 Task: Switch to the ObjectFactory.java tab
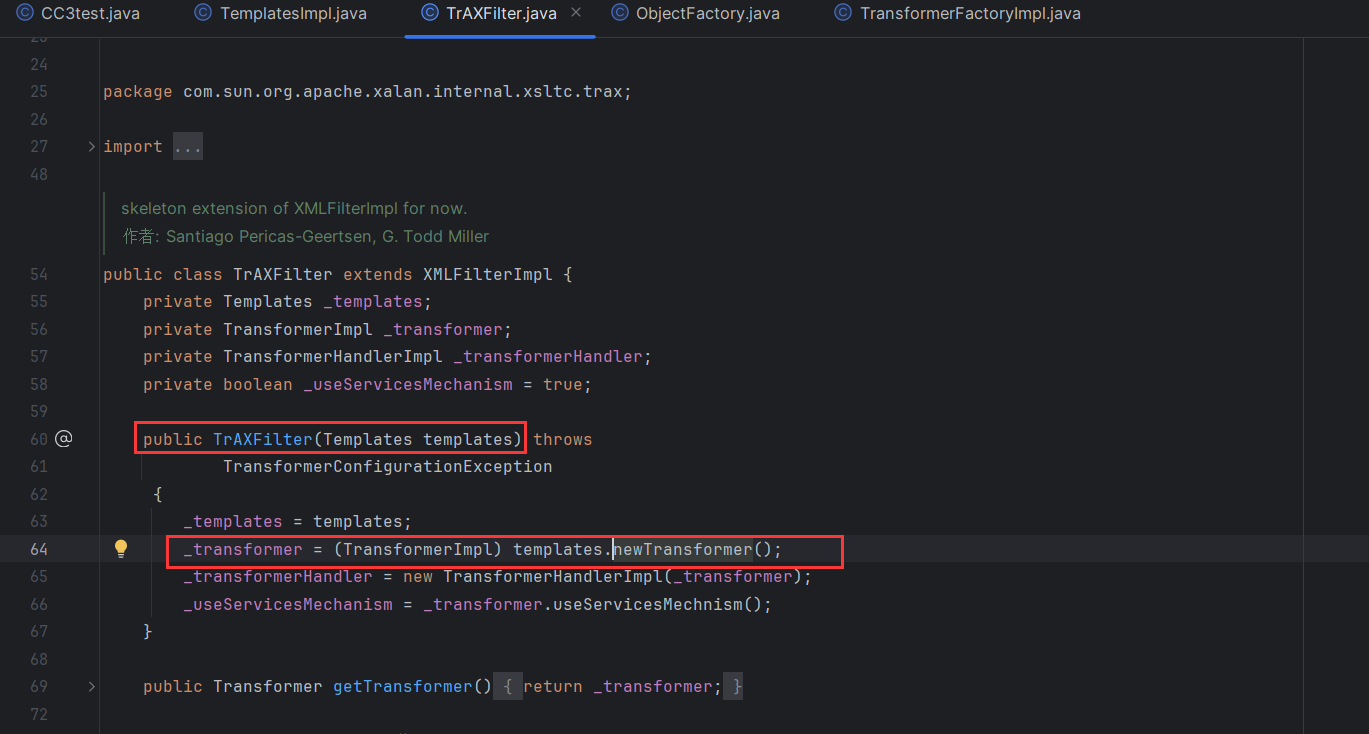coord(694,14)
